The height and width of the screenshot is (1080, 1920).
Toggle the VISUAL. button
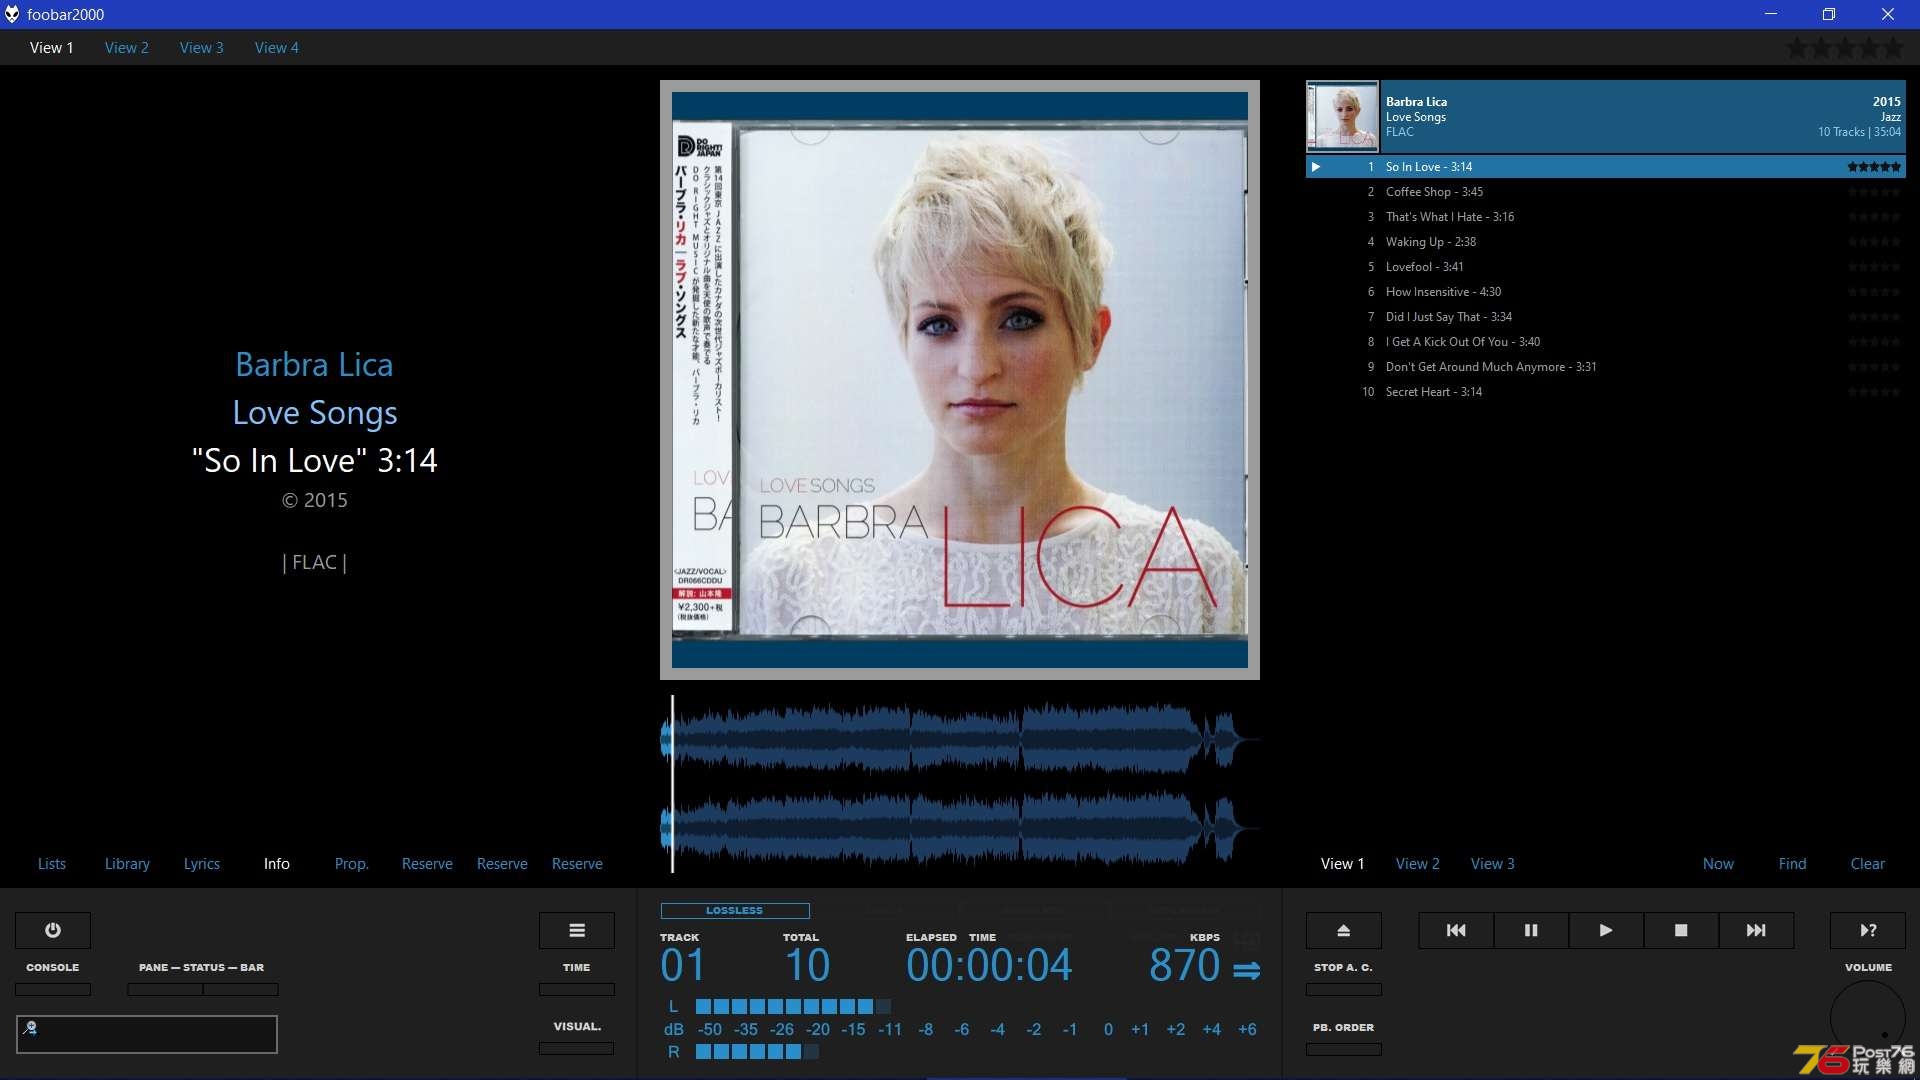tap(577, 1049)
